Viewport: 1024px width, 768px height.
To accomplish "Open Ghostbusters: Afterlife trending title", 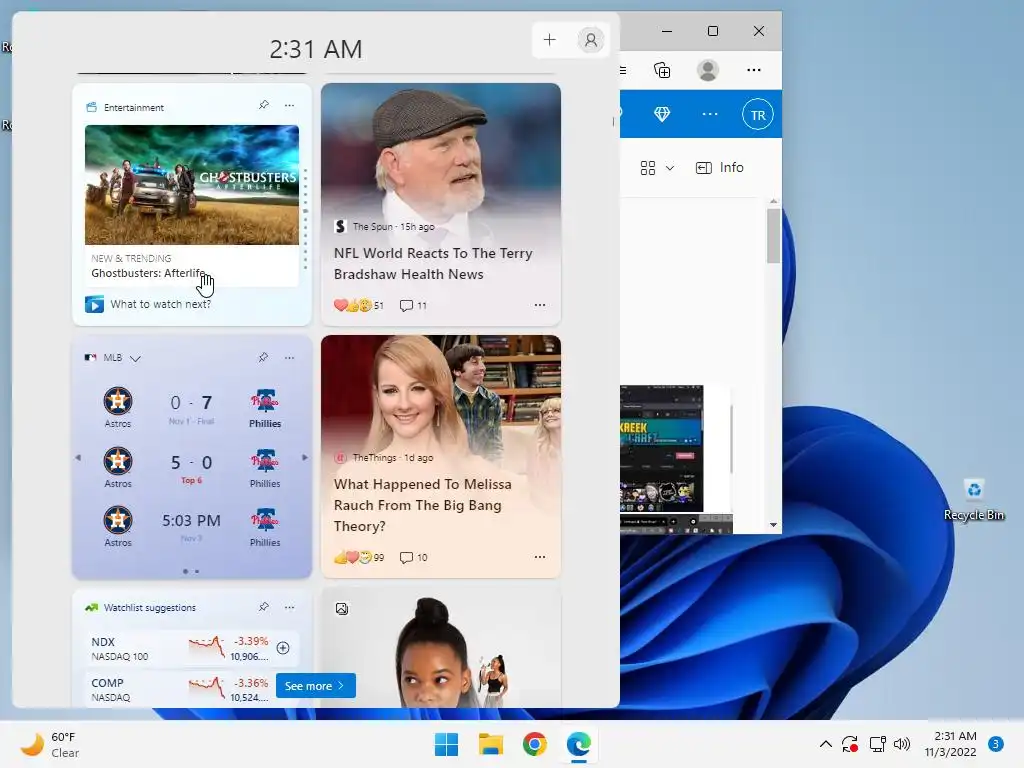I will (148, 273).
